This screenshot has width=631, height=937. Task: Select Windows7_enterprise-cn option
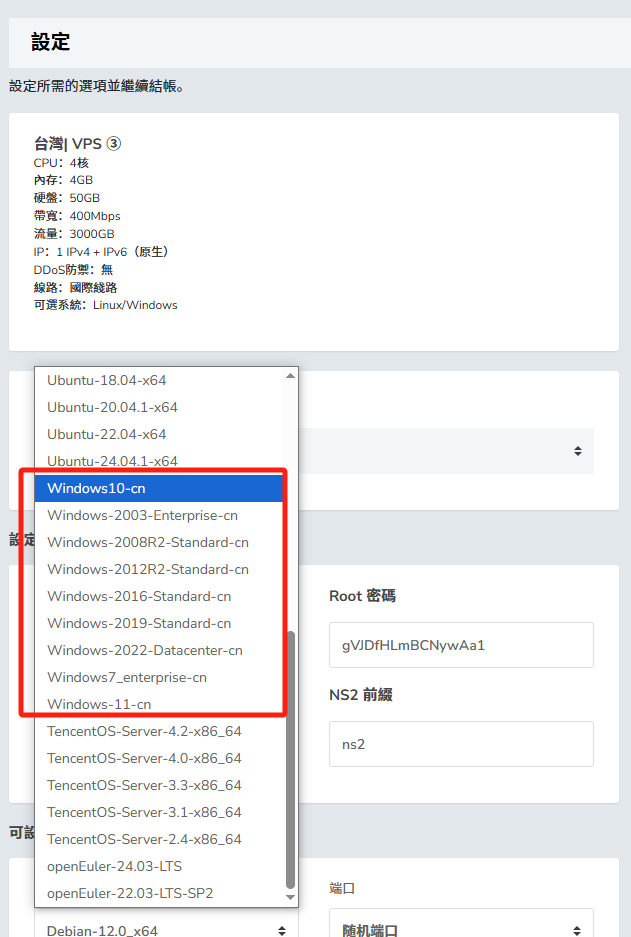click(159, 677)
